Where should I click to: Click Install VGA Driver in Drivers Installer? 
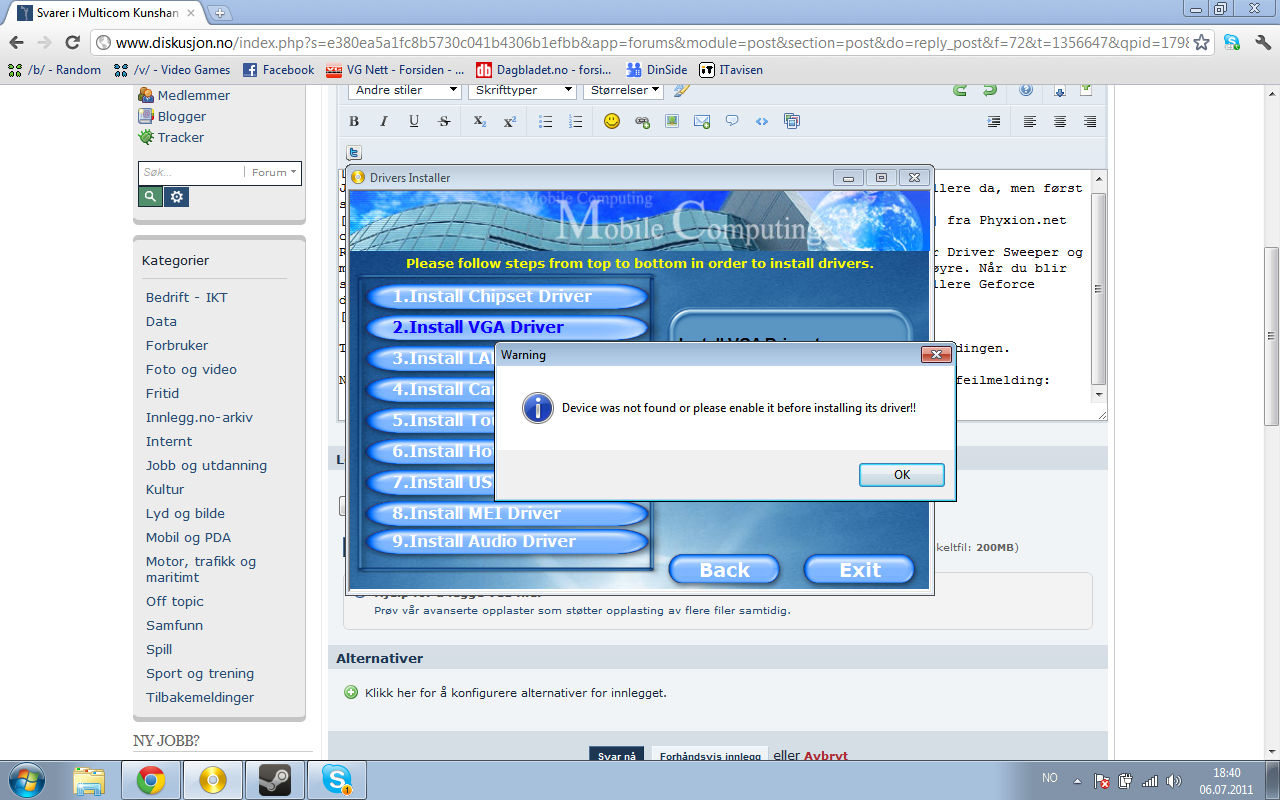pos(508,327)
